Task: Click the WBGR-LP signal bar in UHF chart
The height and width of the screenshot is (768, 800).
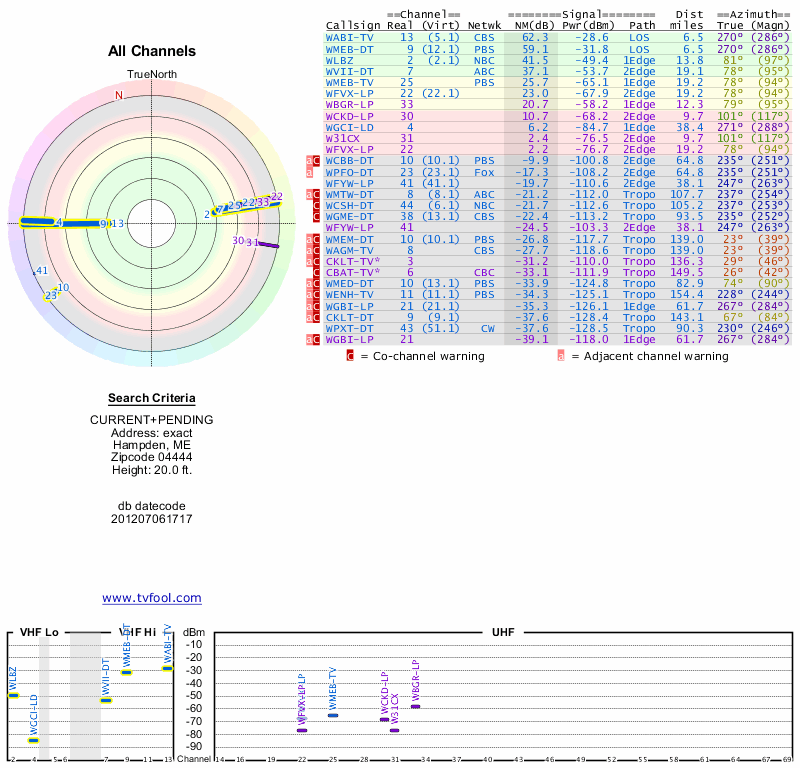Action: pos(415,707)
